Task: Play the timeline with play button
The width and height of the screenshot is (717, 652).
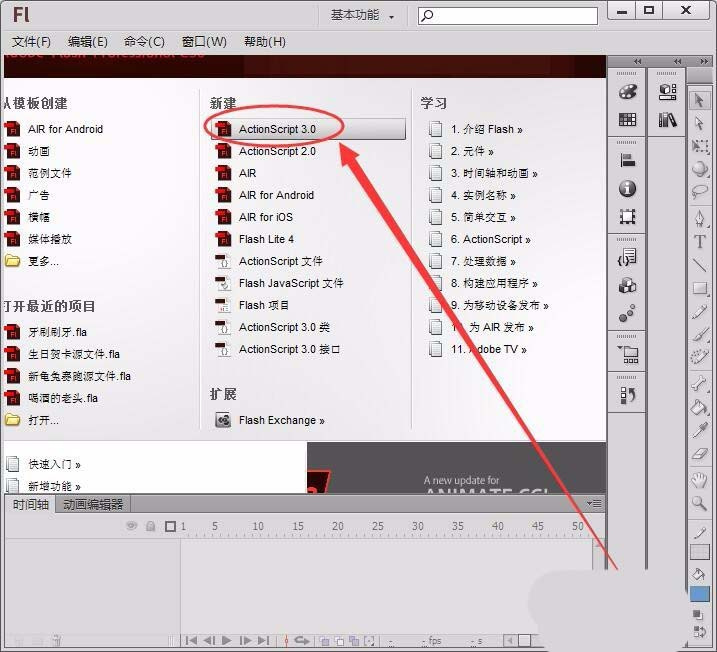Action: click(226, 641)
